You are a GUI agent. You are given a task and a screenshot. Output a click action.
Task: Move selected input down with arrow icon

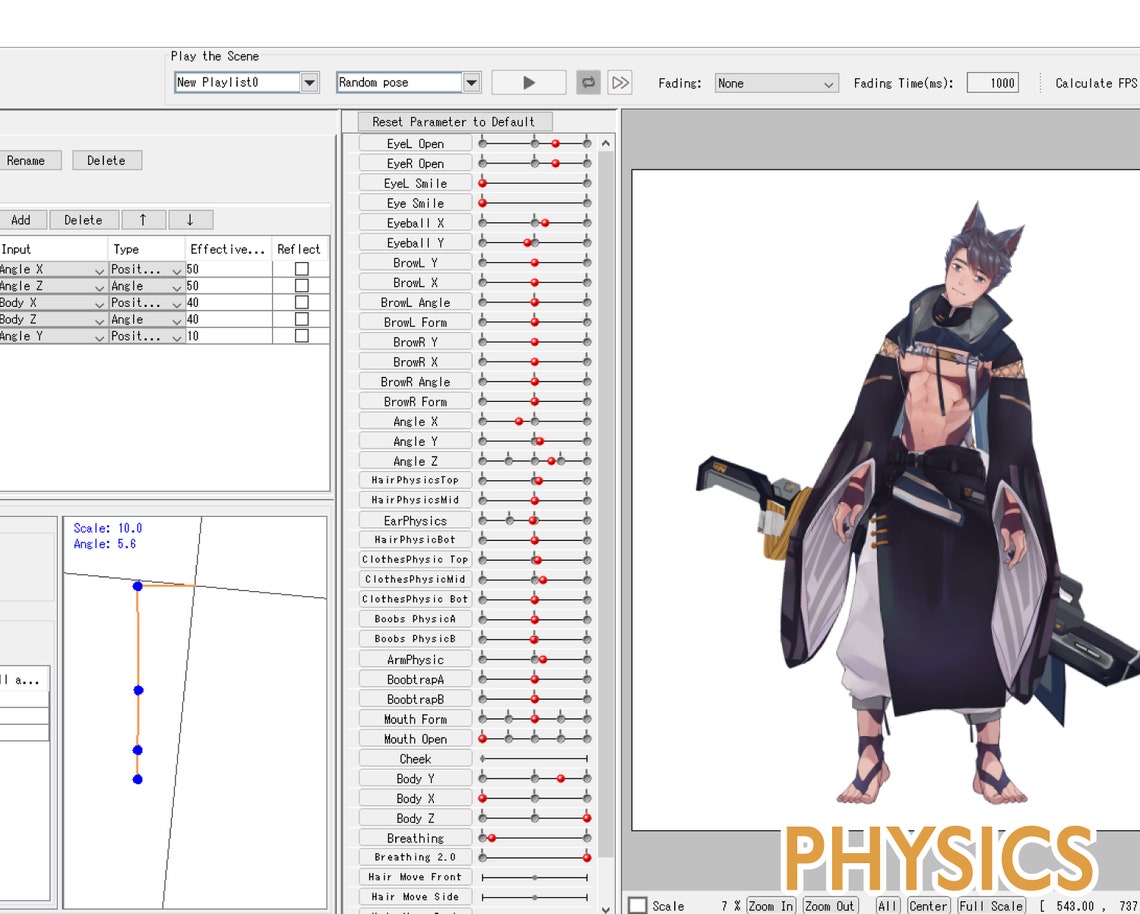(191, 219)
